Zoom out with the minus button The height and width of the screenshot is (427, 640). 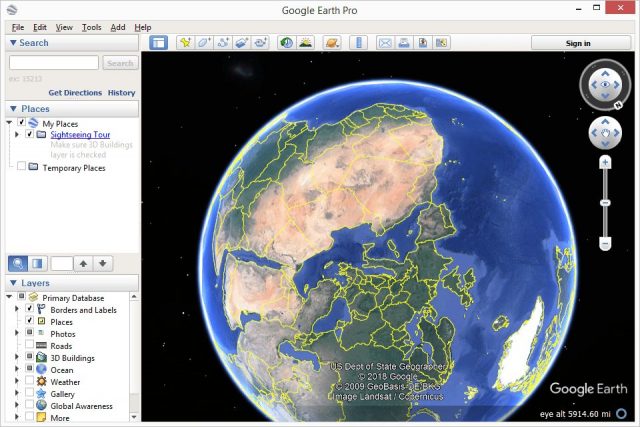605,244
